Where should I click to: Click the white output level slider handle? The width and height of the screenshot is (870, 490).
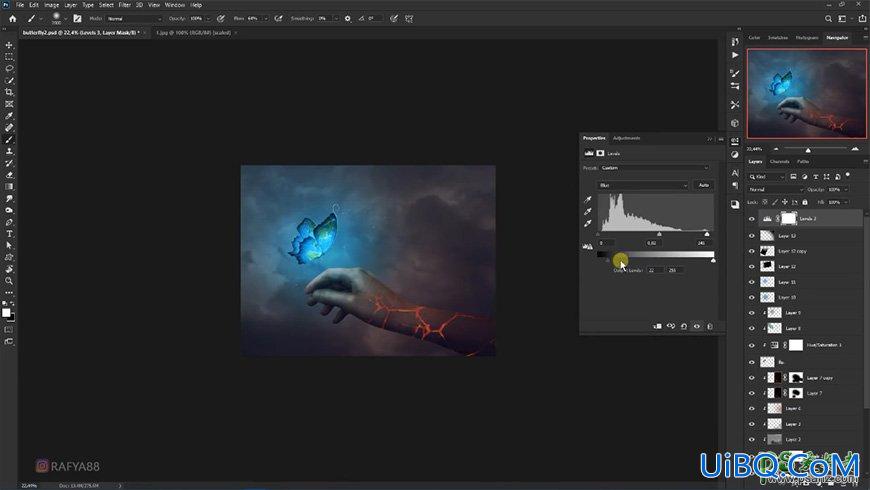pos(713,260)
